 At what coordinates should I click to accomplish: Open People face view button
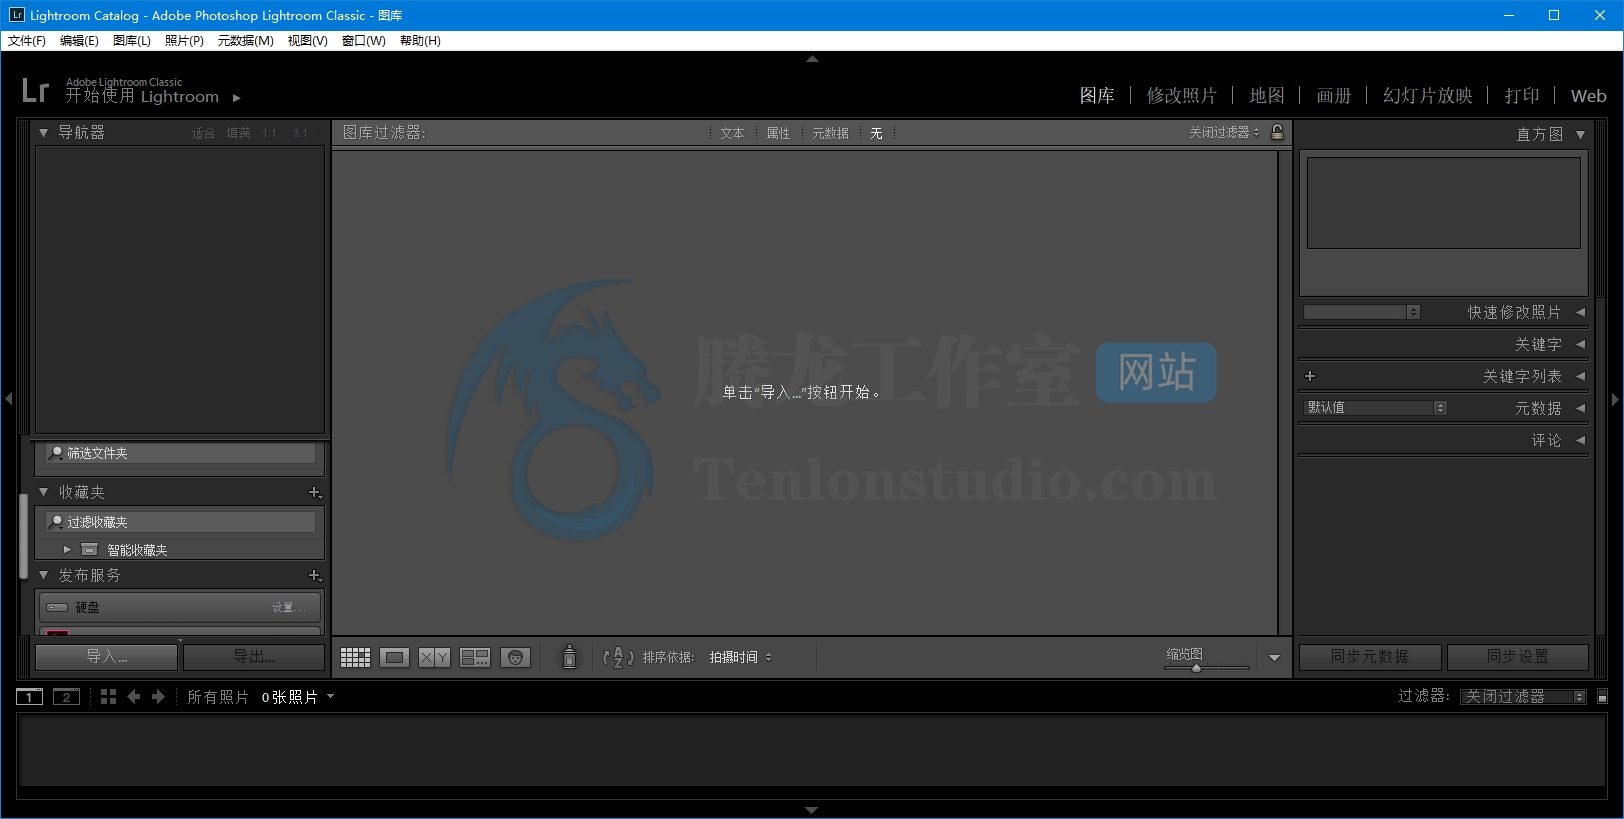pos(515,657)
